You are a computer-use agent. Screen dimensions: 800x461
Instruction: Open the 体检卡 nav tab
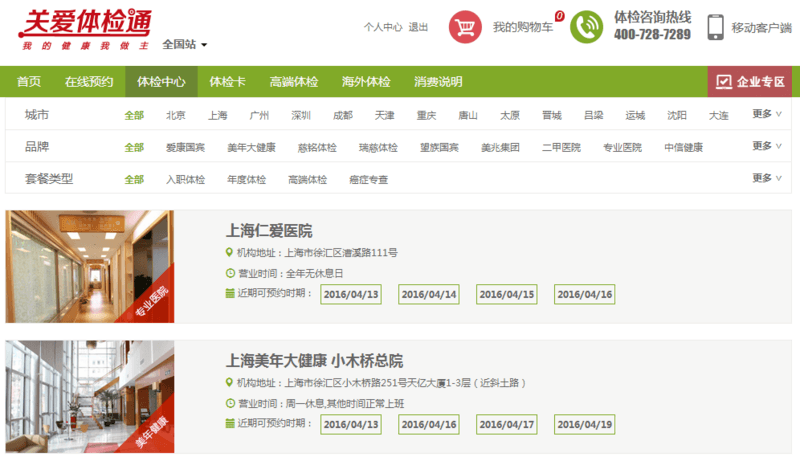tap(228, 82)
